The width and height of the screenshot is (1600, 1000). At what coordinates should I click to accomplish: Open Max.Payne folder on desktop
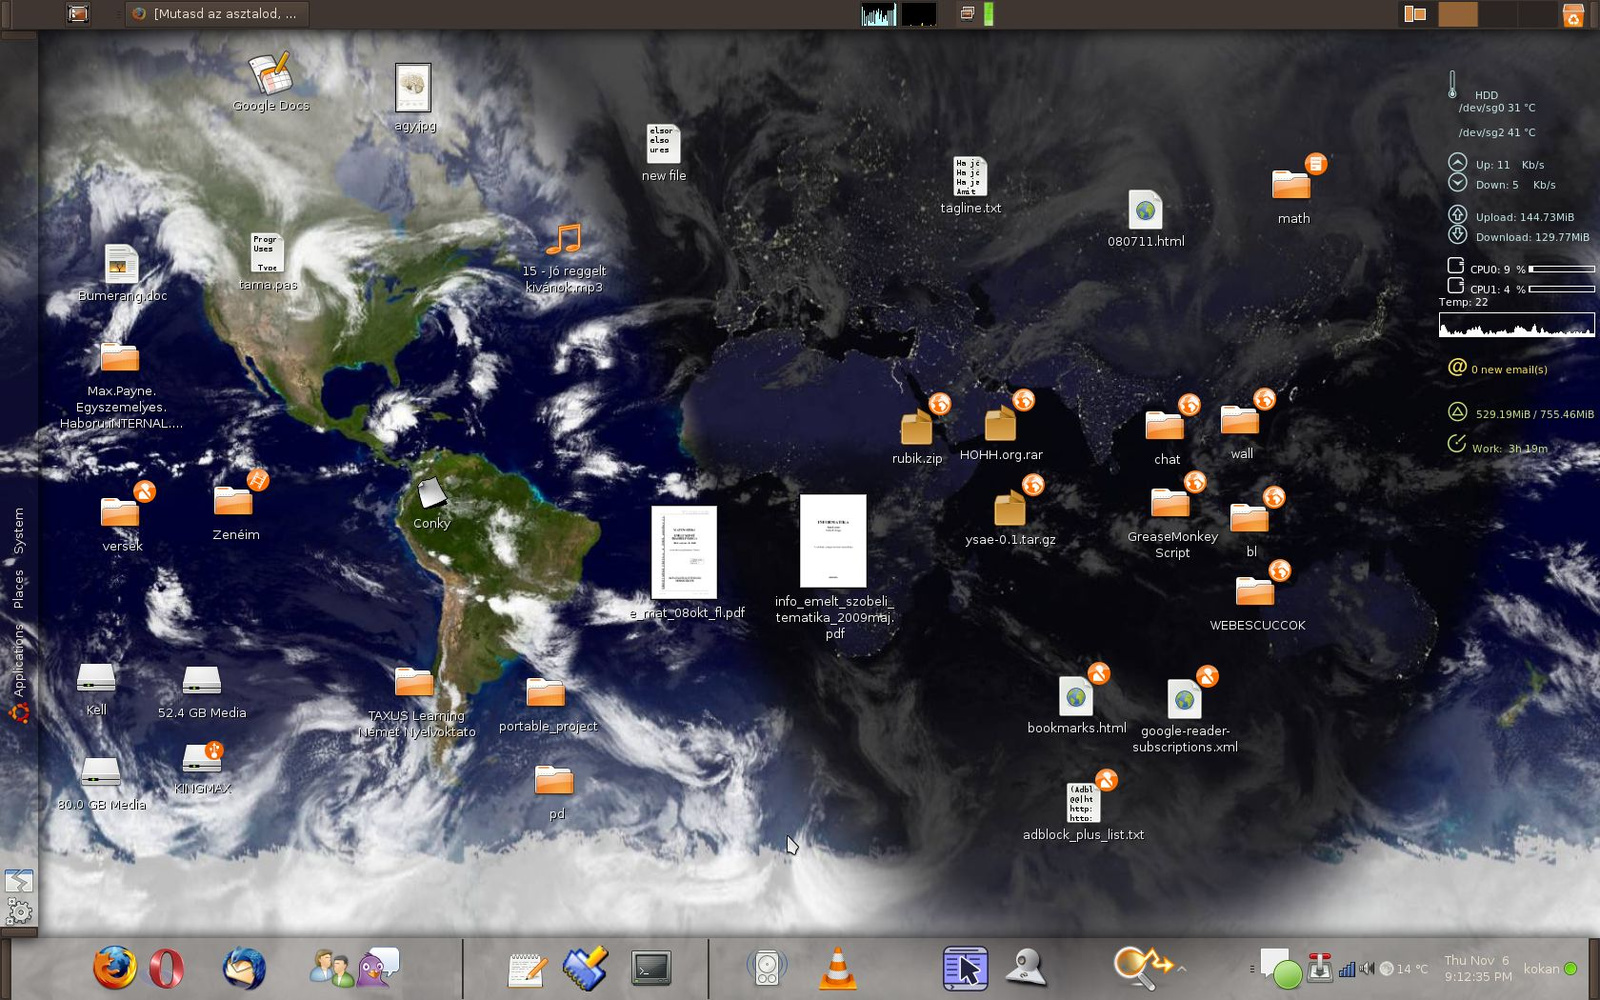[120, 385]
